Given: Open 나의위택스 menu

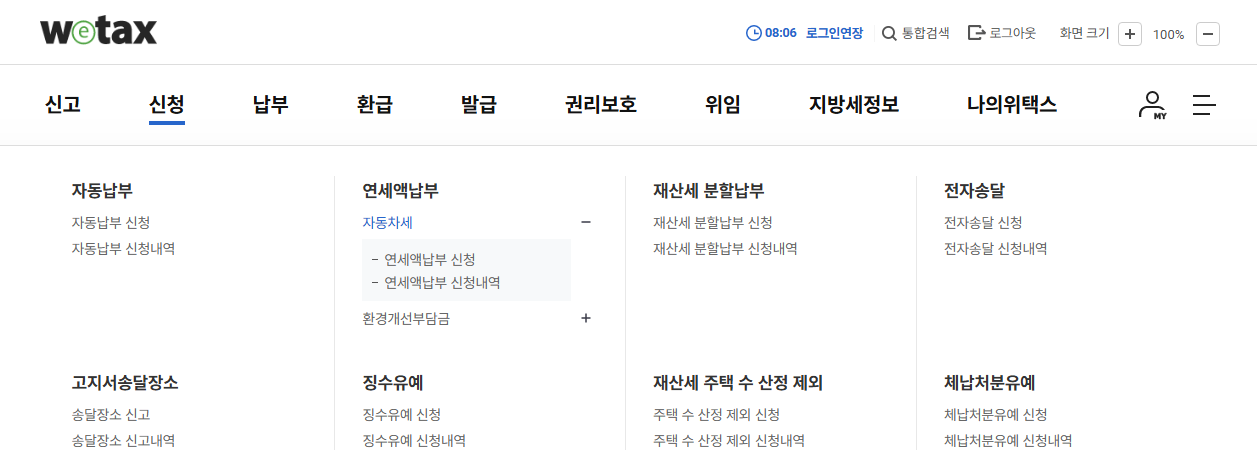Looking at the screenshot, I should [1012, 104].
